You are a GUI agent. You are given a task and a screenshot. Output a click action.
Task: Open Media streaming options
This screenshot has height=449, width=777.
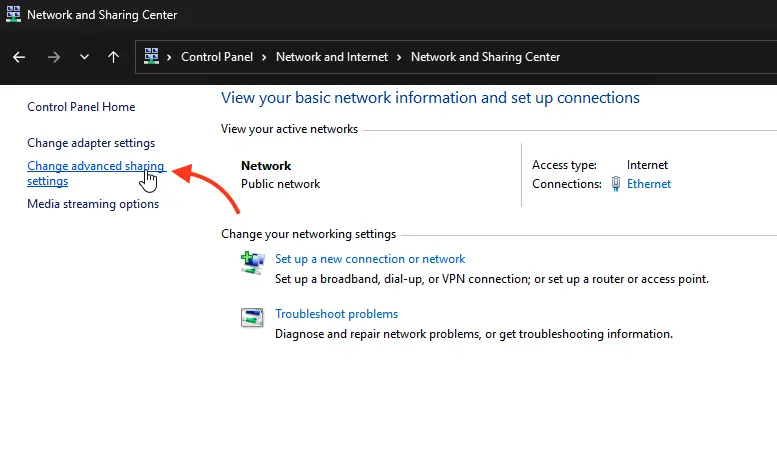[93, 204]
